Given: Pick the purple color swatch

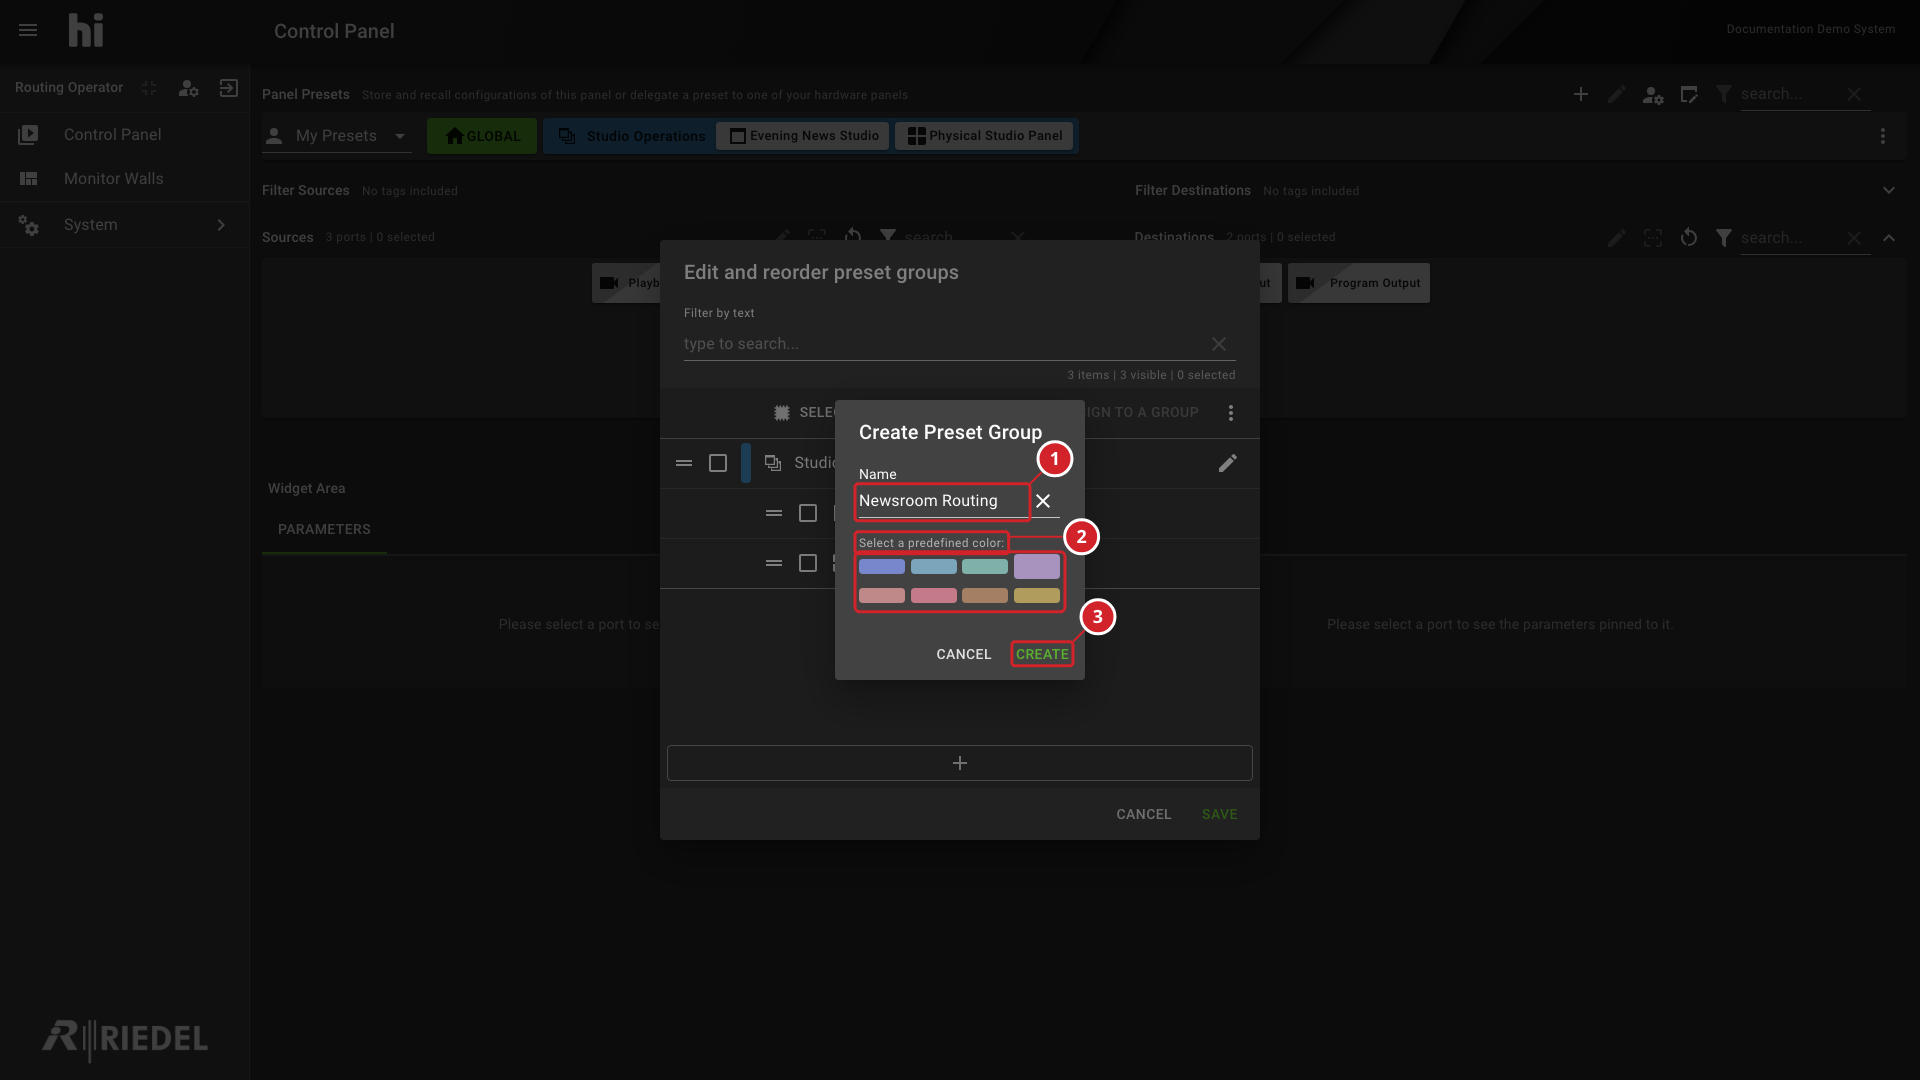Looking at the screenshot, I should click(x=1037, y=566).
